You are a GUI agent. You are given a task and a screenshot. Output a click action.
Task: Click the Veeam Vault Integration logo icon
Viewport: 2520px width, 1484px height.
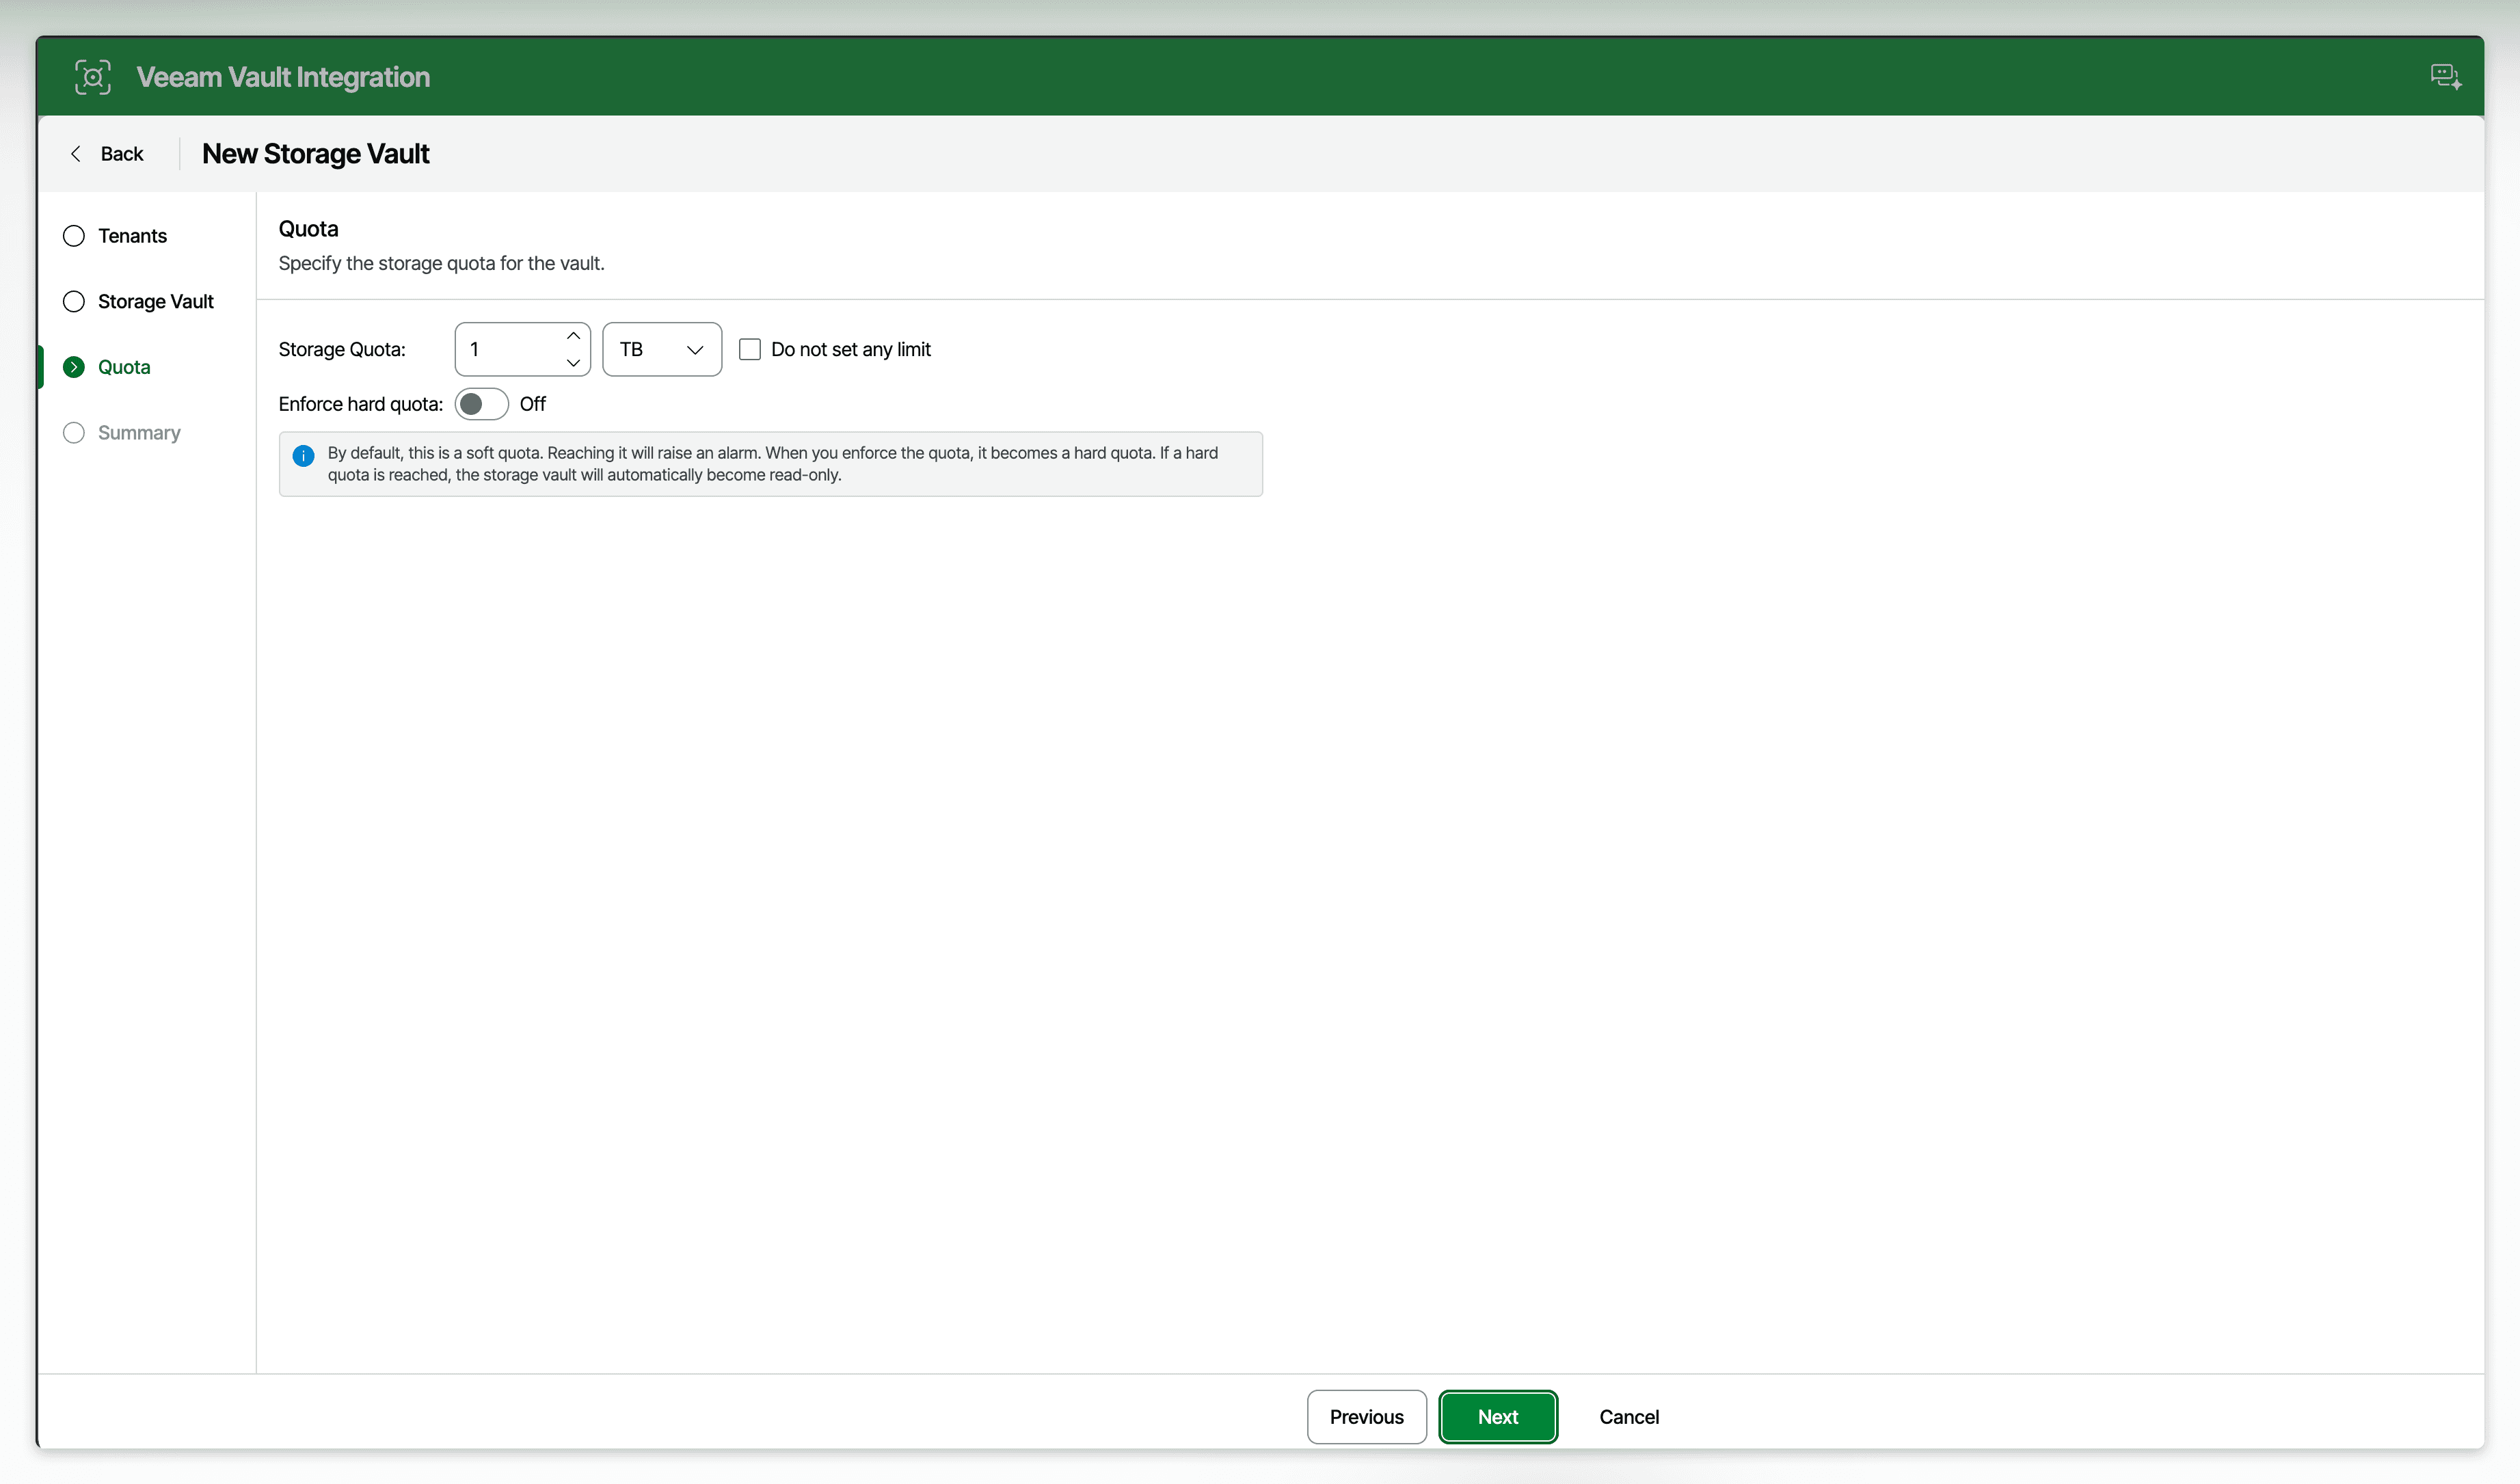click(x=93, y=77)
